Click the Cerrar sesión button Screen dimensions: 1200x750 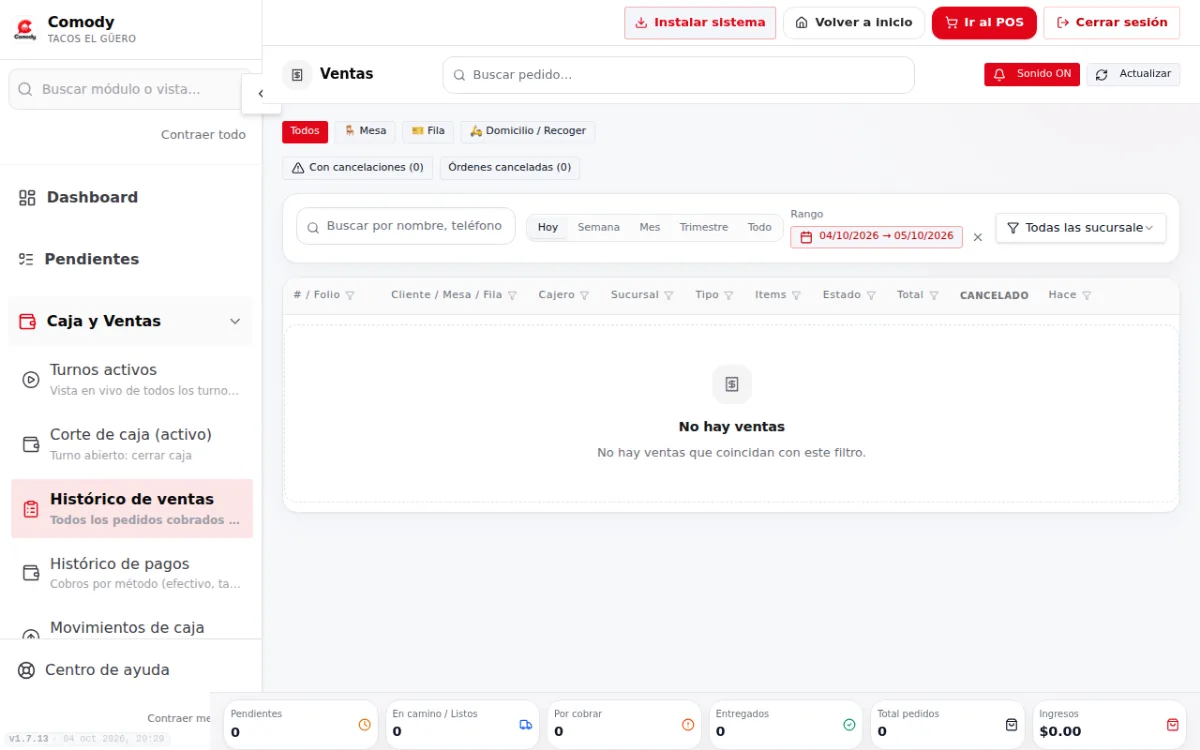click(x=1112, y=23)
